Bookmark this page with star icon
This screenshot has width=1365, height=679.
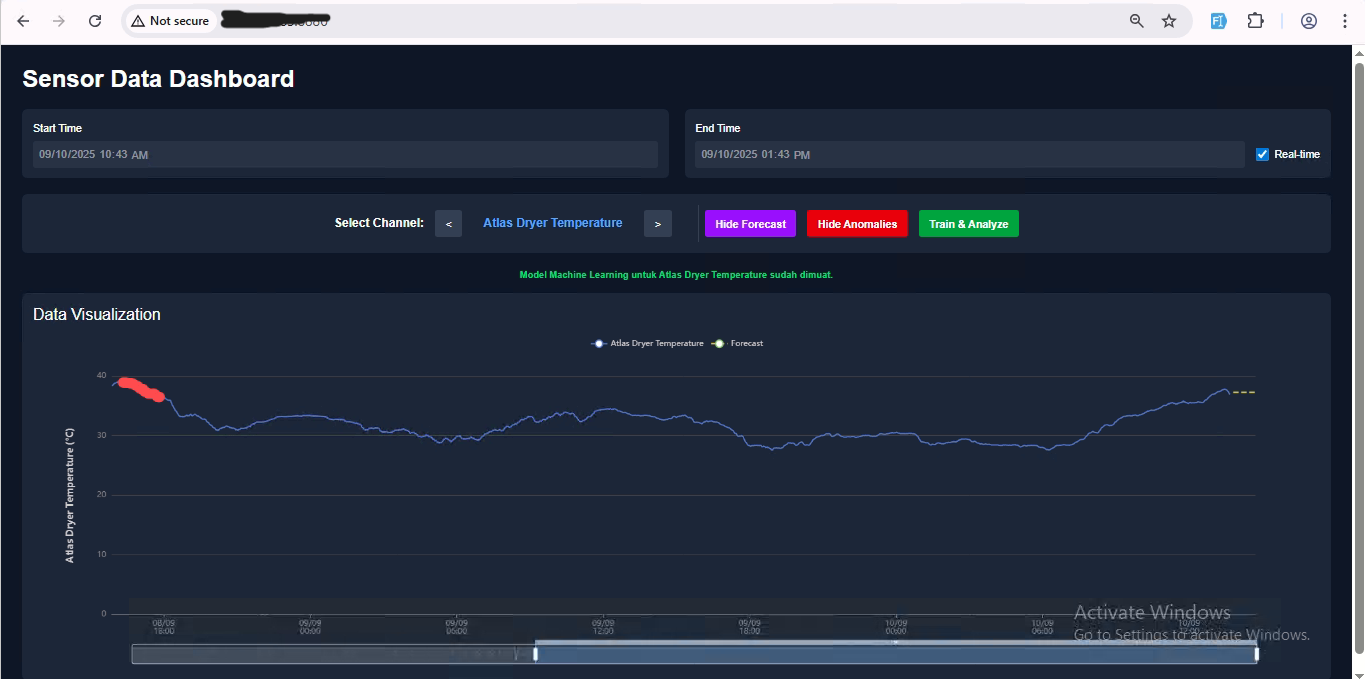click(1169, 21)
